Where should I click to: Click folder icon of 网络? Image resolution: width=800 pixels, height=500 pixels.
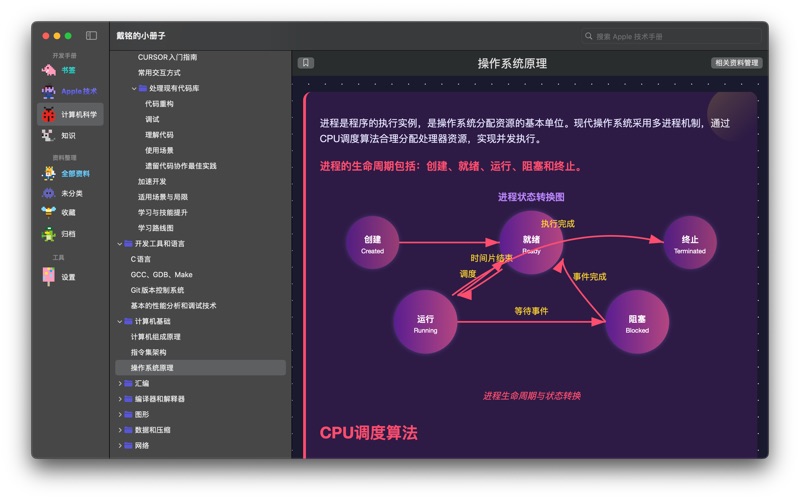[129, 445]
